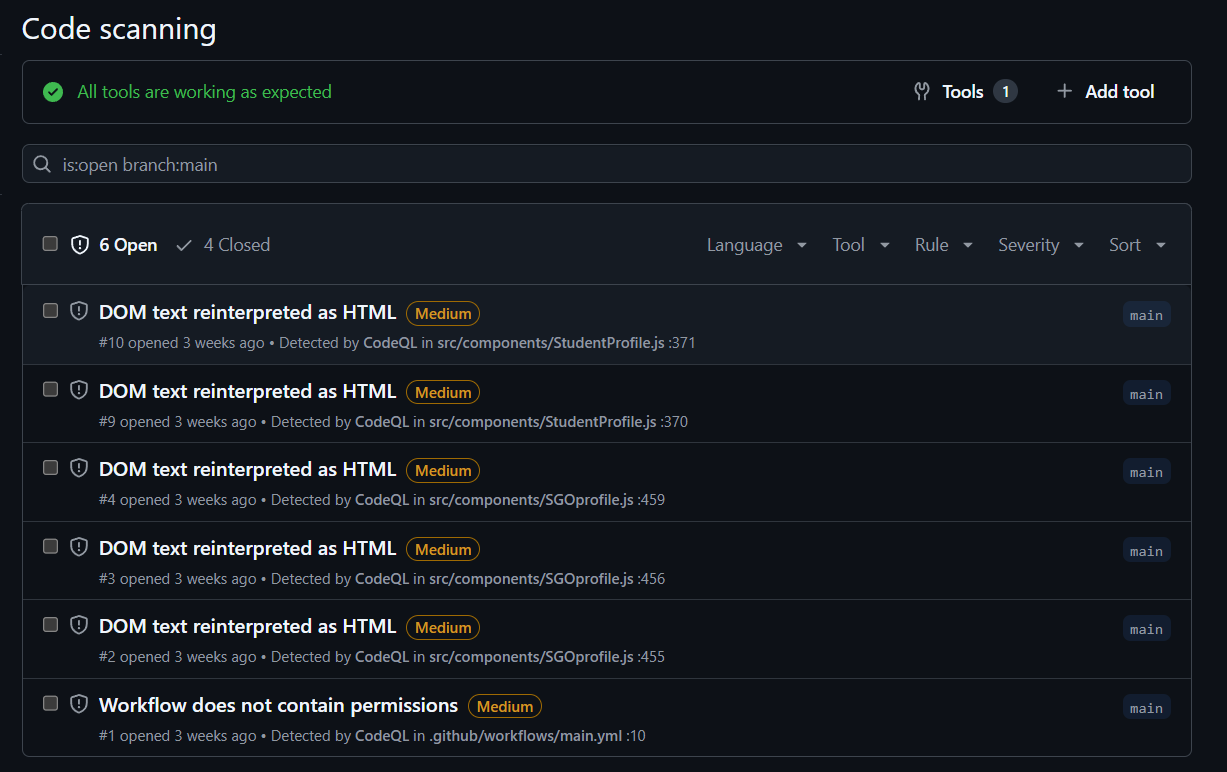
Task: Check the box for alert #3
Action: tap(50, 547)
